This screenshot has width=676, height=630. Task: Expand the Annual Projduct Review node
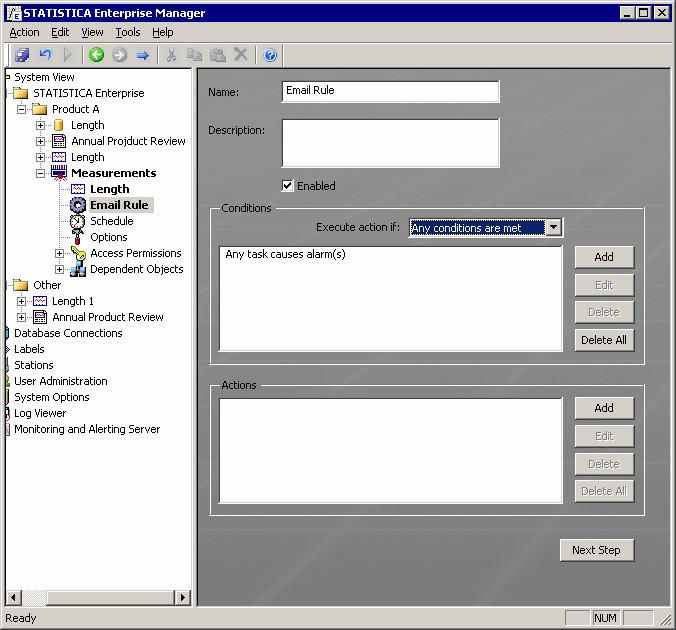[x=40, y=141]
